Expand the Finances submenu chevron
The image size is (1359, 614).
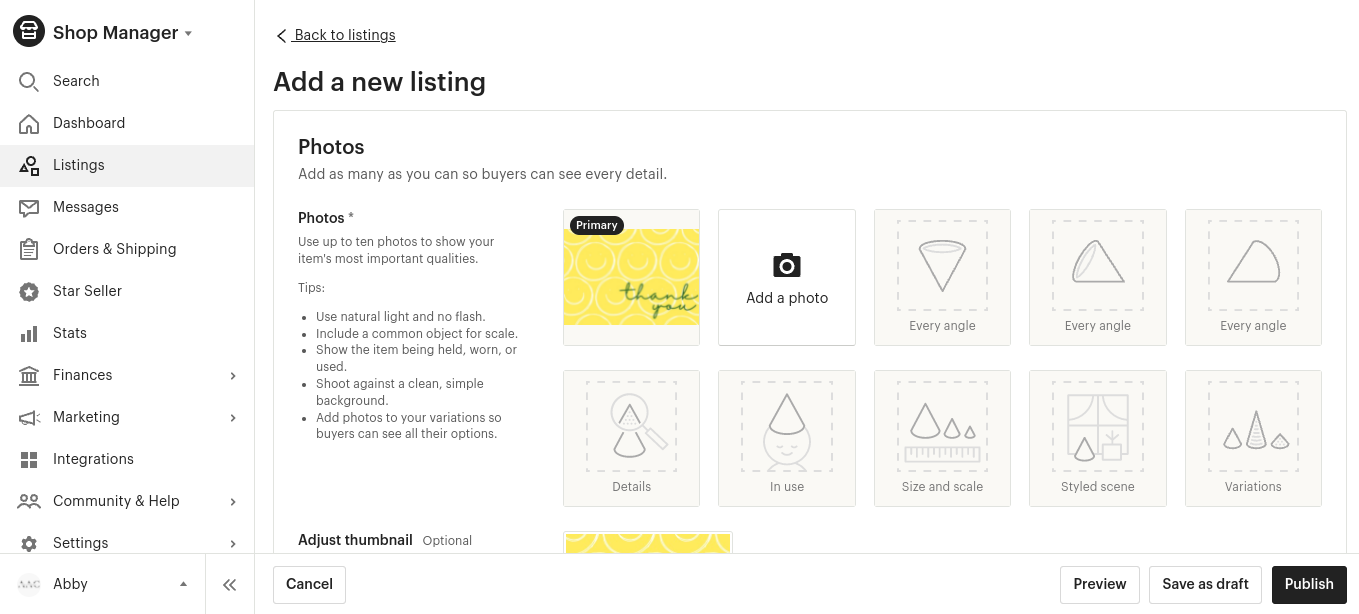(233, 375)
